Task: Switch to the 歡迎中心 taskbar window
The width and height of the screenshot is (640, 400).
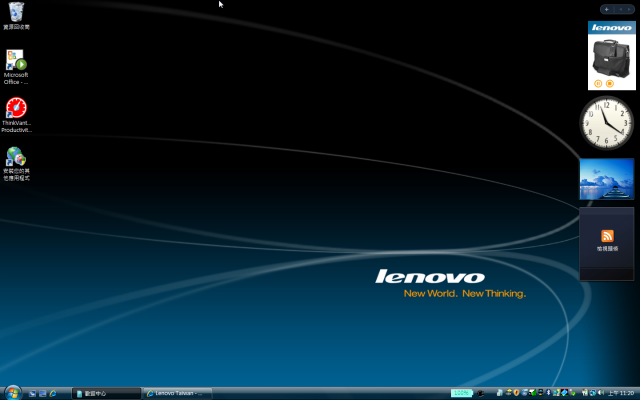Action: (x=106, y=393)
